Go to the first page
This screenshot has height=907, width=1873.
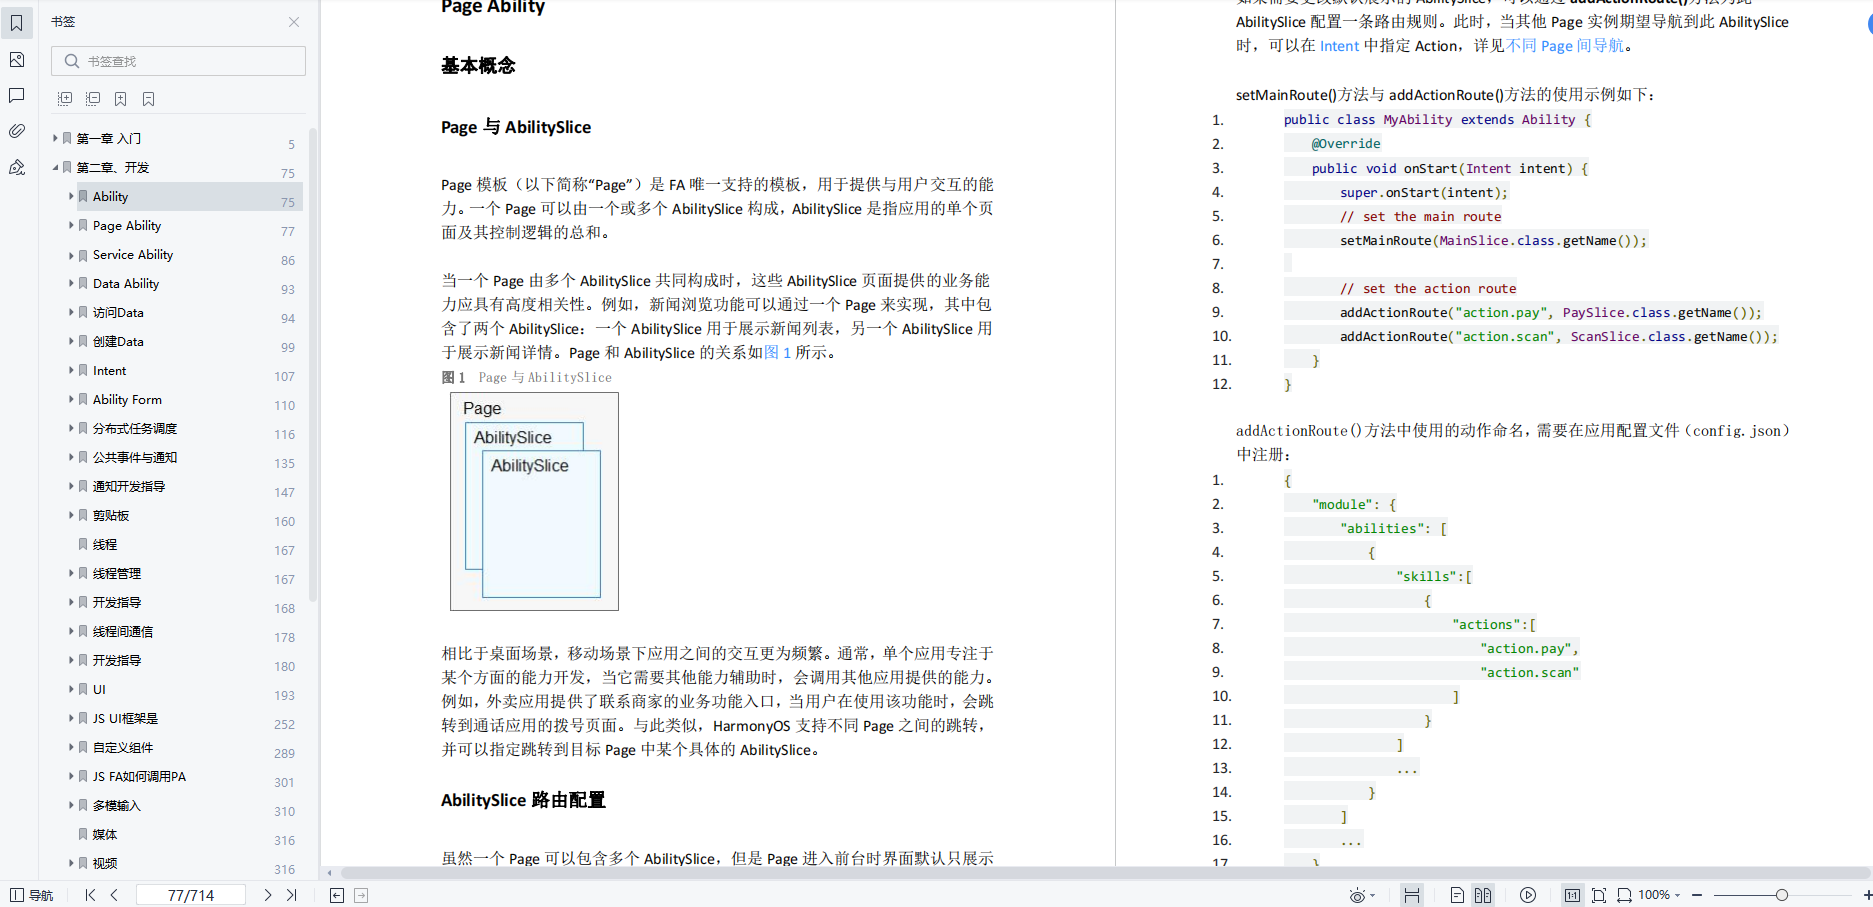pos(90,895)
